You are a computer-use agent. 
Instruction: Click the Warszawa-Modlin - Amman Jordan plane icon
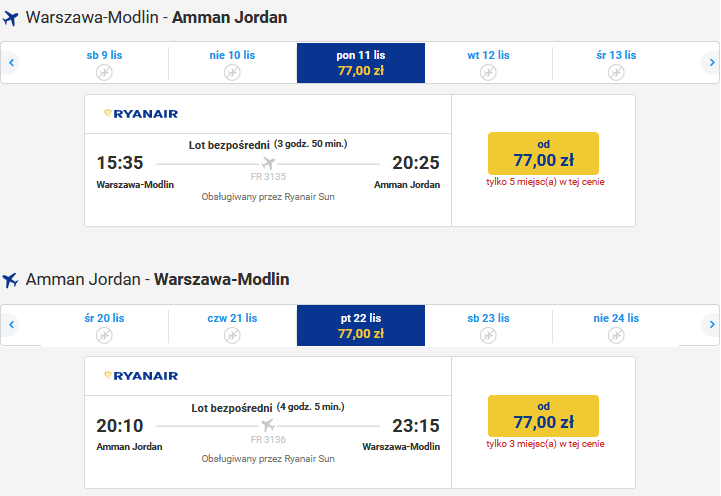pyautogui.click(x=10, y=18)
